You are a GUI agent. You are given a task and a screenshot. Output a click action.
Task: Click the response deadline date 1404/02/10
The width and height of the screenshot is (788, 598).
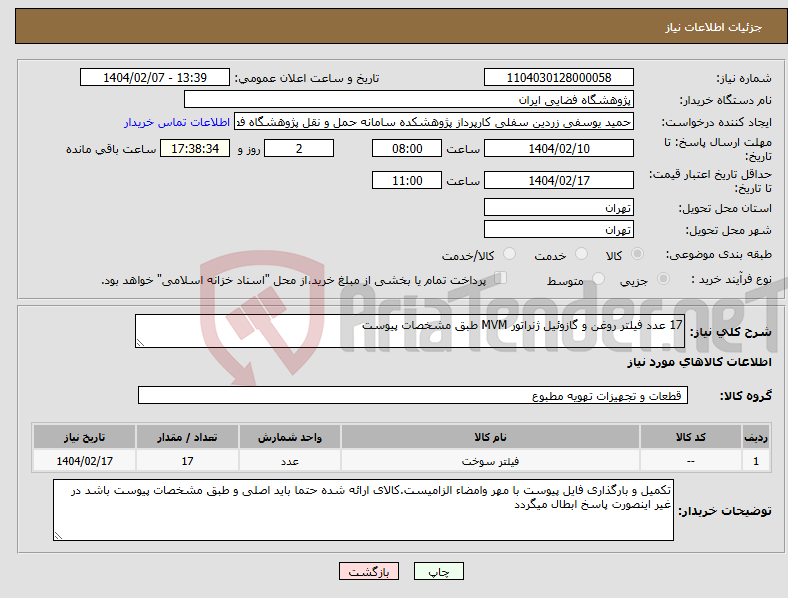(558, 148)
